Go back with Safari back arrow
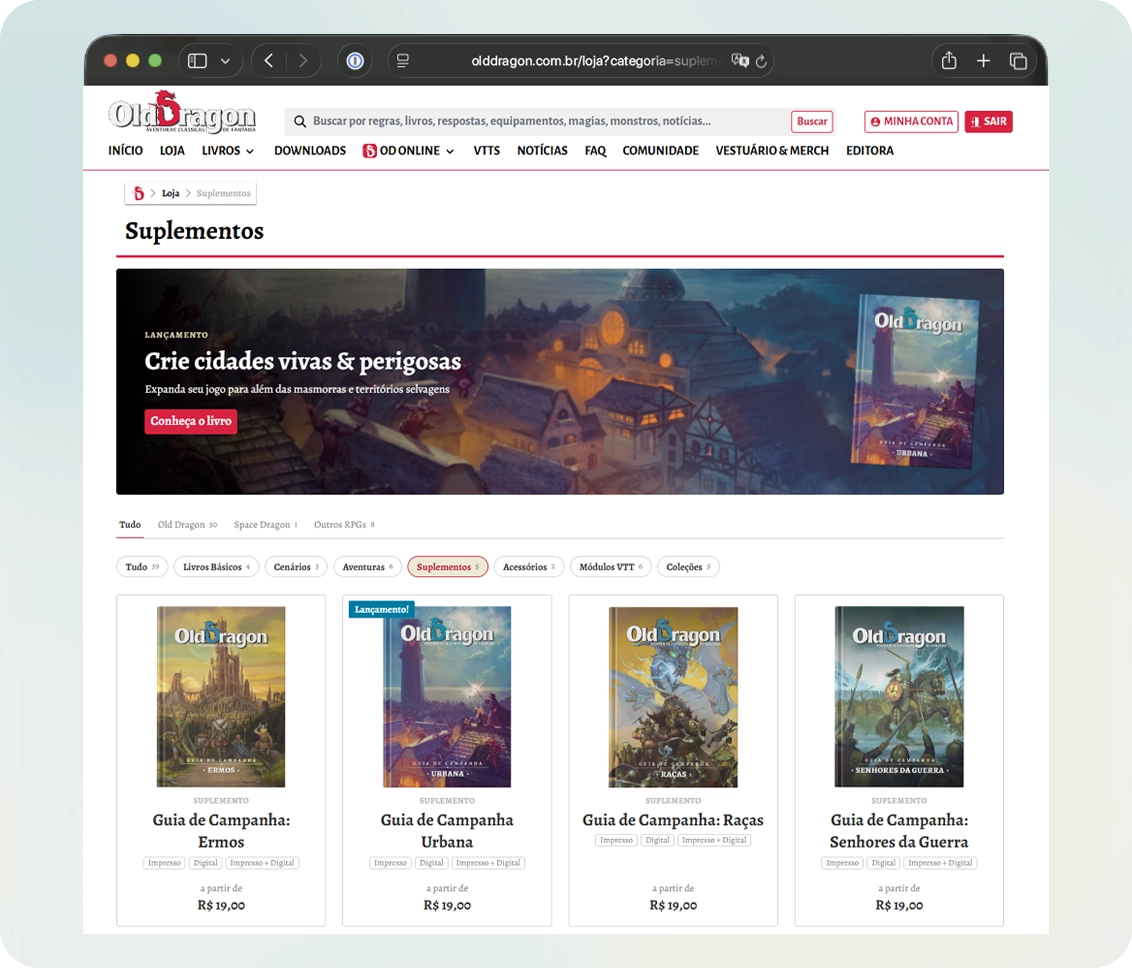Image resolution: width=1132 pixels, height=968 pixels. click(x=269, y=61)
